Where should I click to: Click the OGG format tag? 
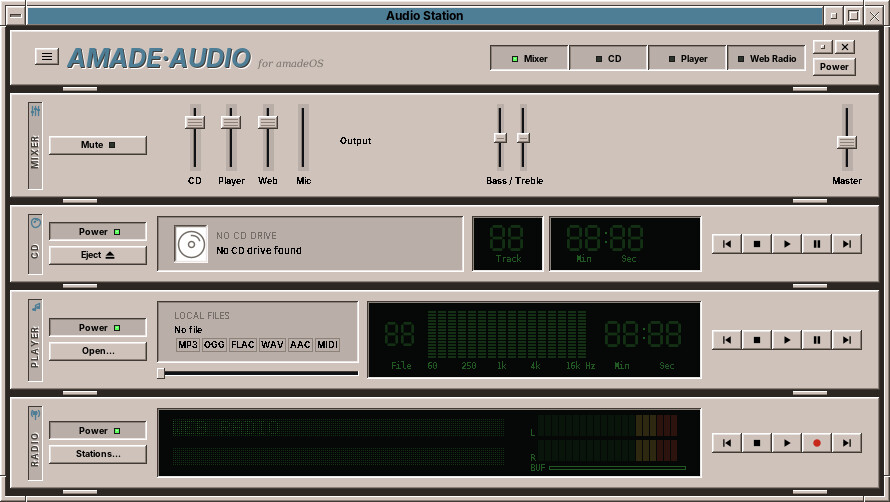[214, 345]
